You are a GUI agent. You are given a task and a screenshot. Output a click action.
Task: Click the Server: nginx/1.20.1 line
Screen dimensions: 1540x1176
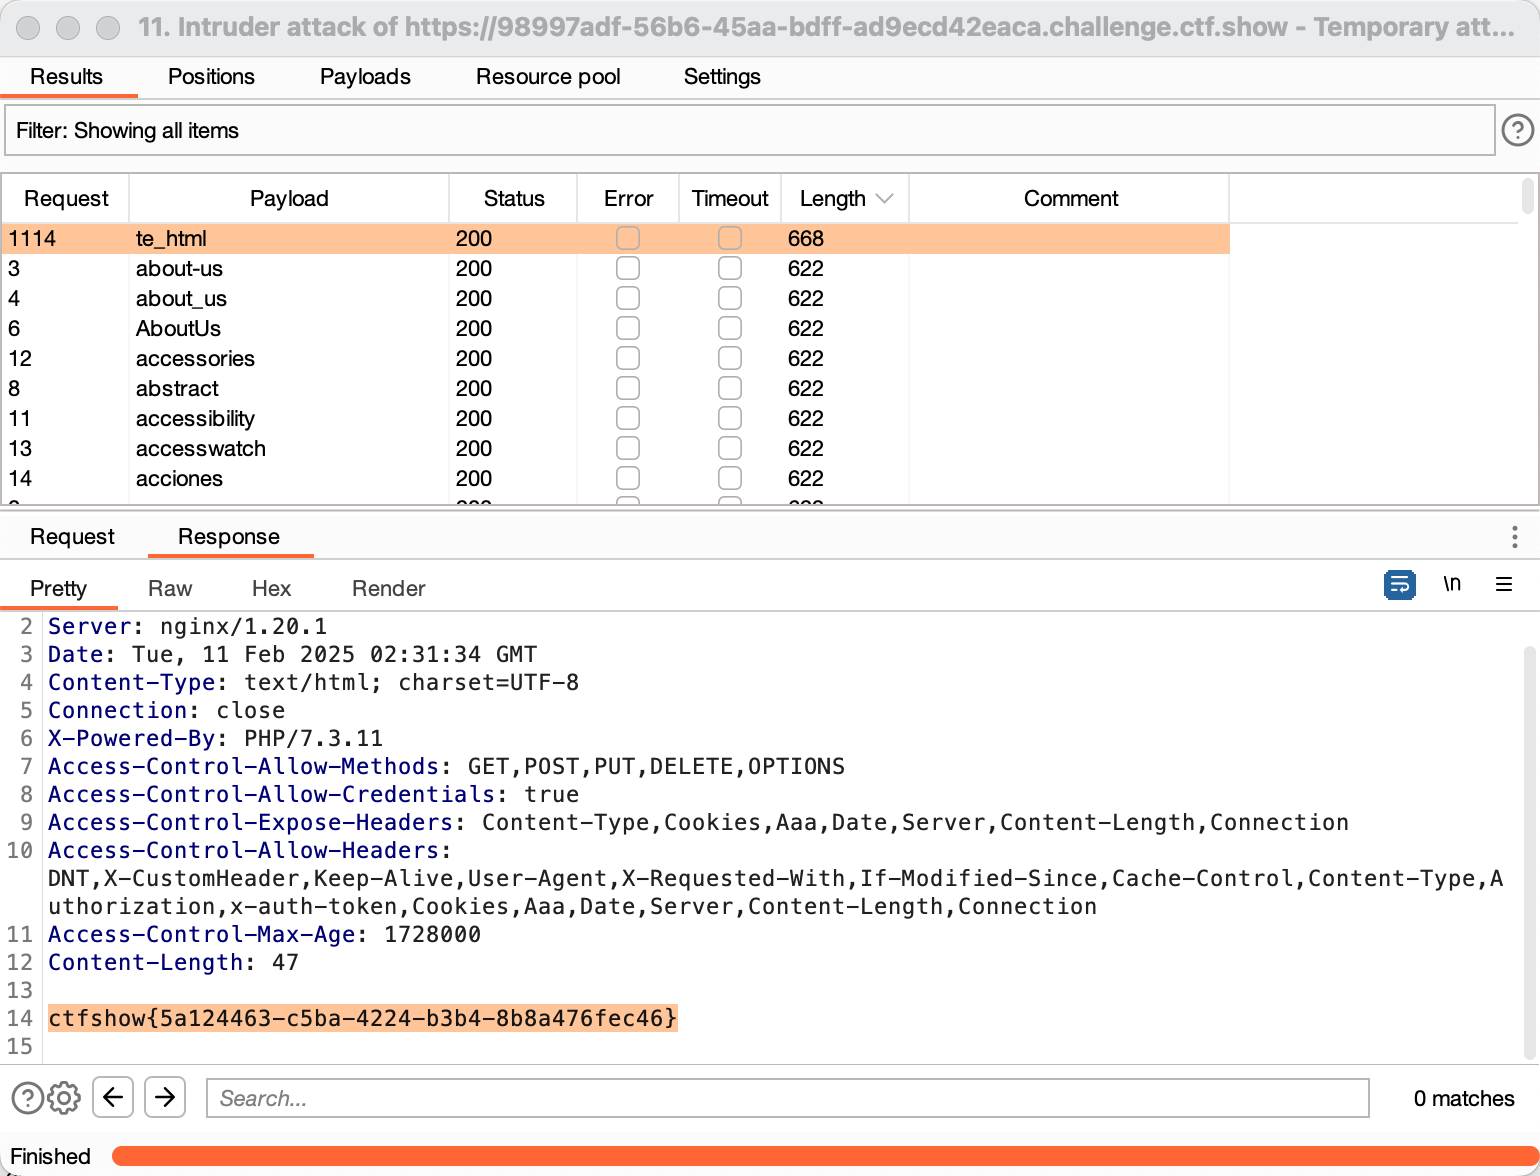tap(187, 626)
